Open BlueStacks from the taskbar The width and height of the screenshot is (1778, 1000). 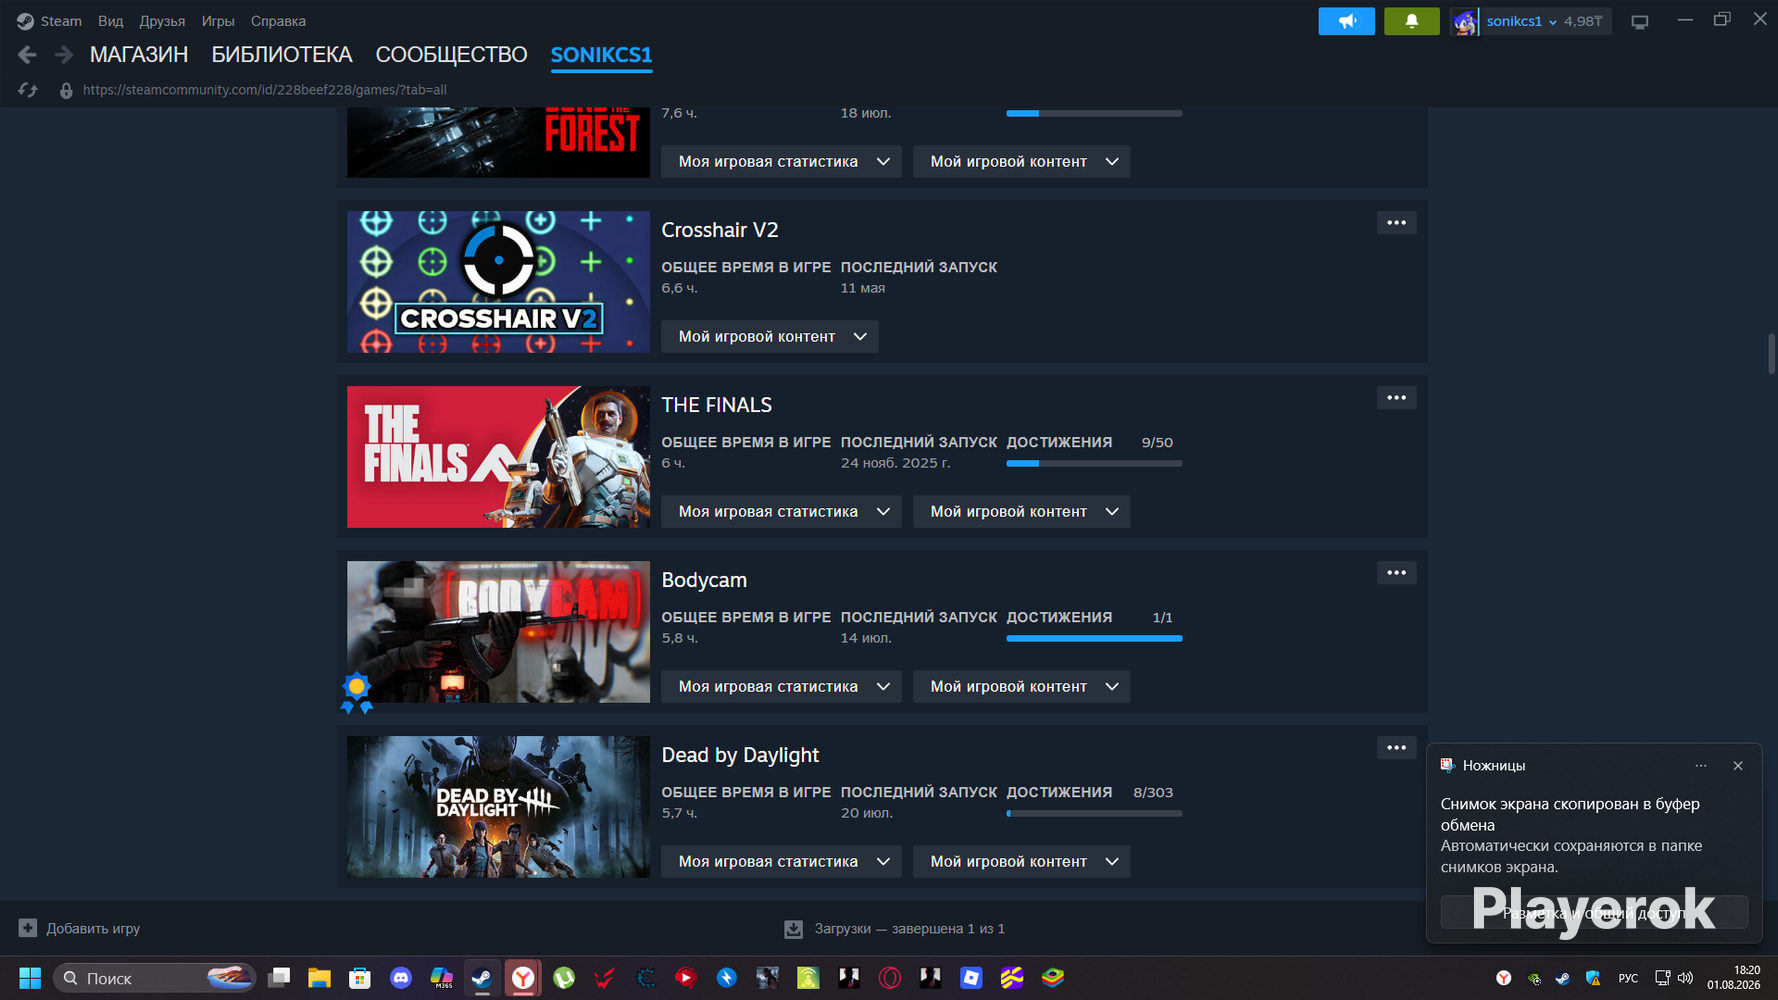click(x=1053, y=978)
